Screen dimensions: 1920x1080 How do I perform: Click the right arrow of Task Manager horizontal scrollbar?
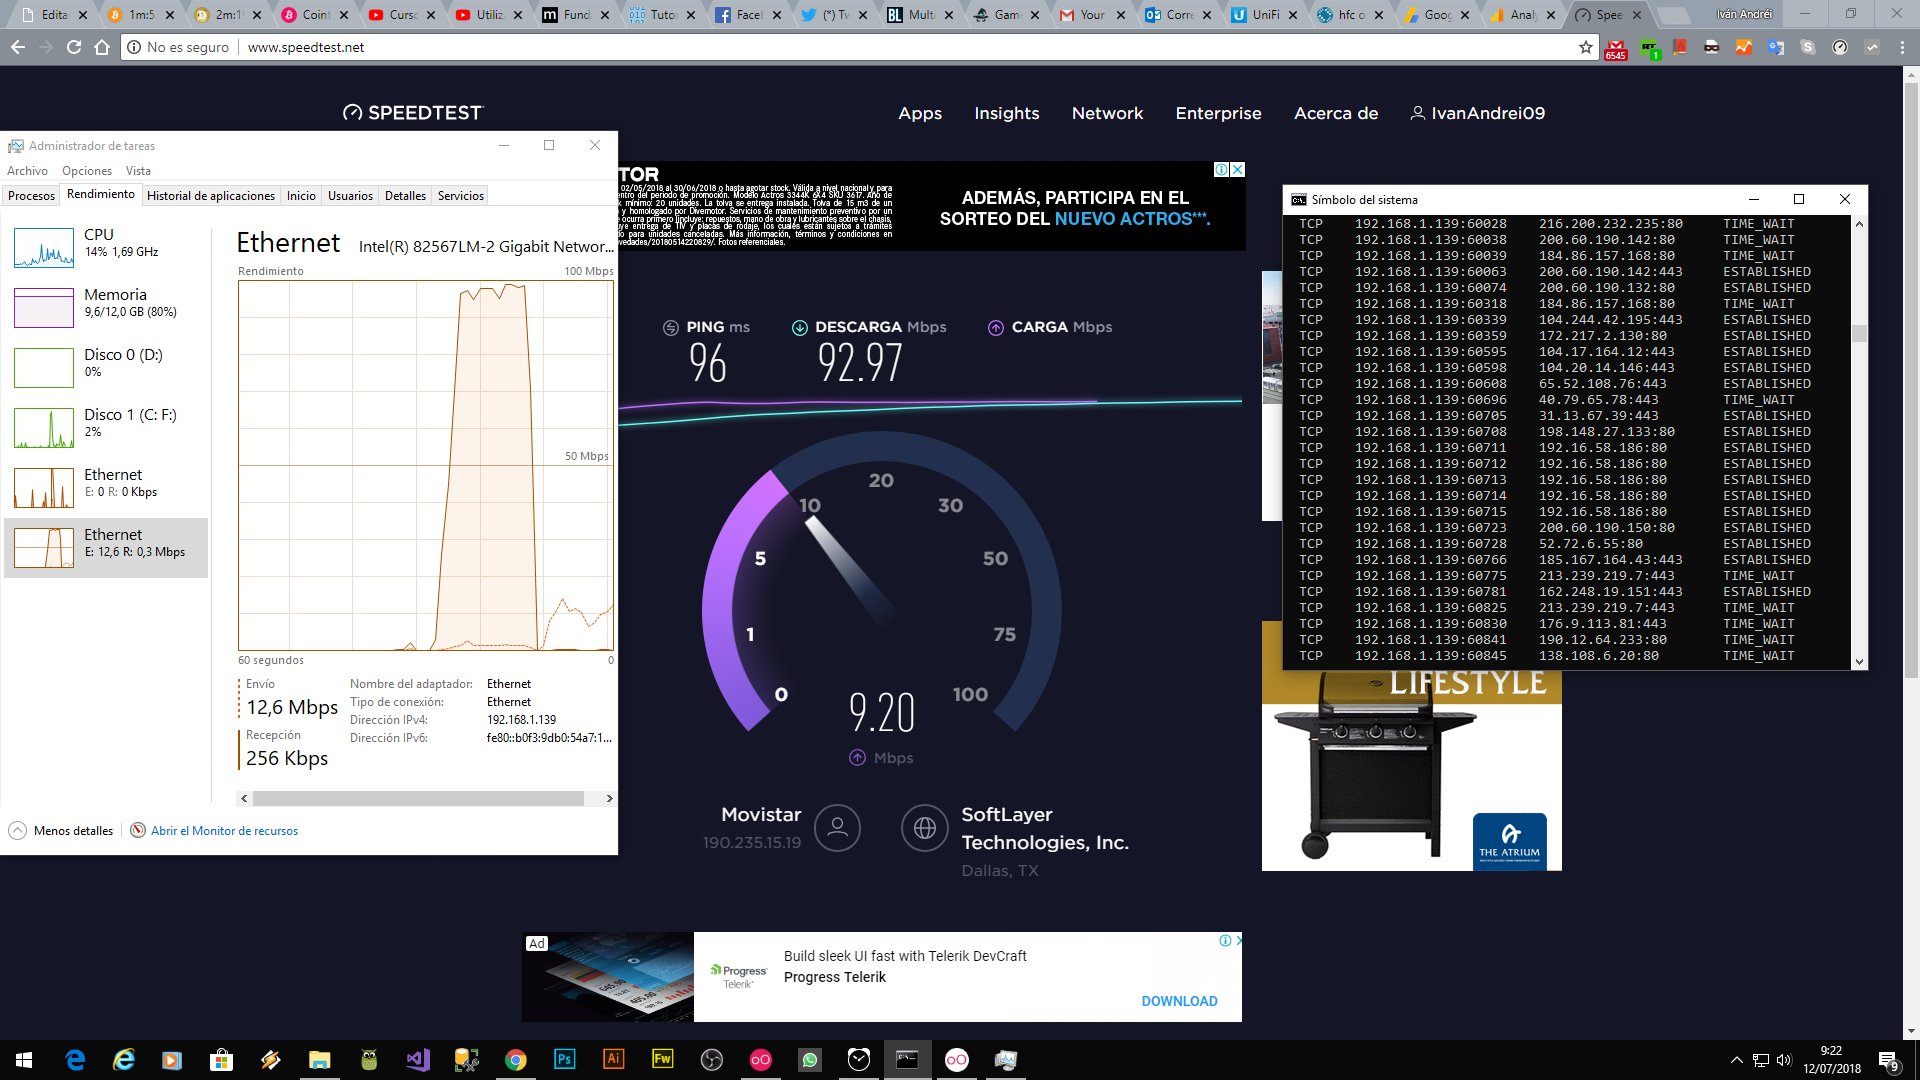point(609,798)
